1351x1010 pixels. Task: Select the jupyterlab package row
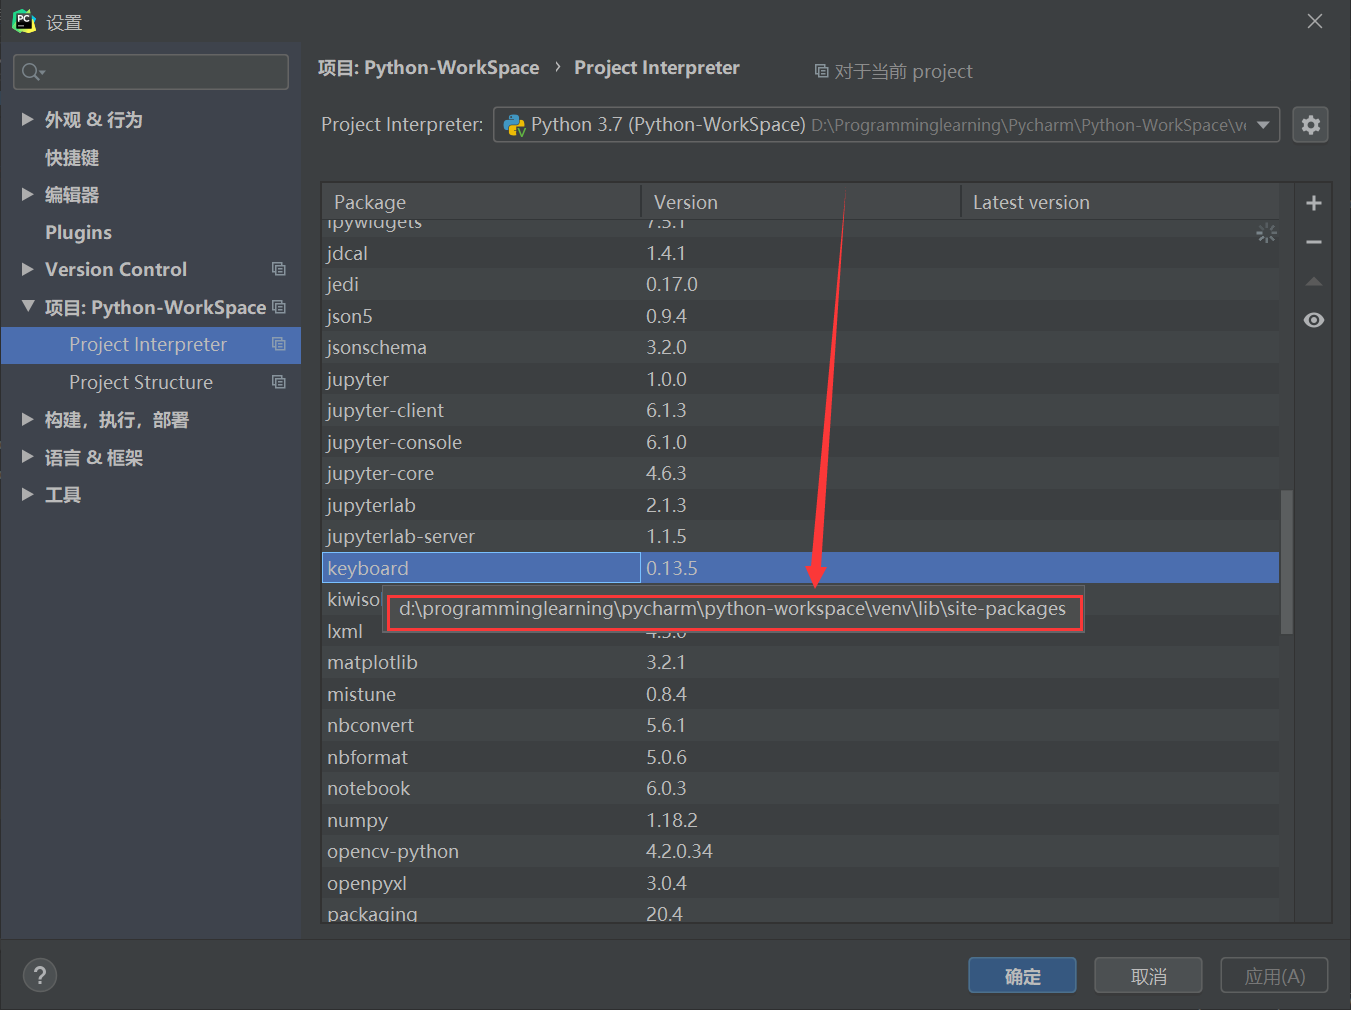click(800, 505)
